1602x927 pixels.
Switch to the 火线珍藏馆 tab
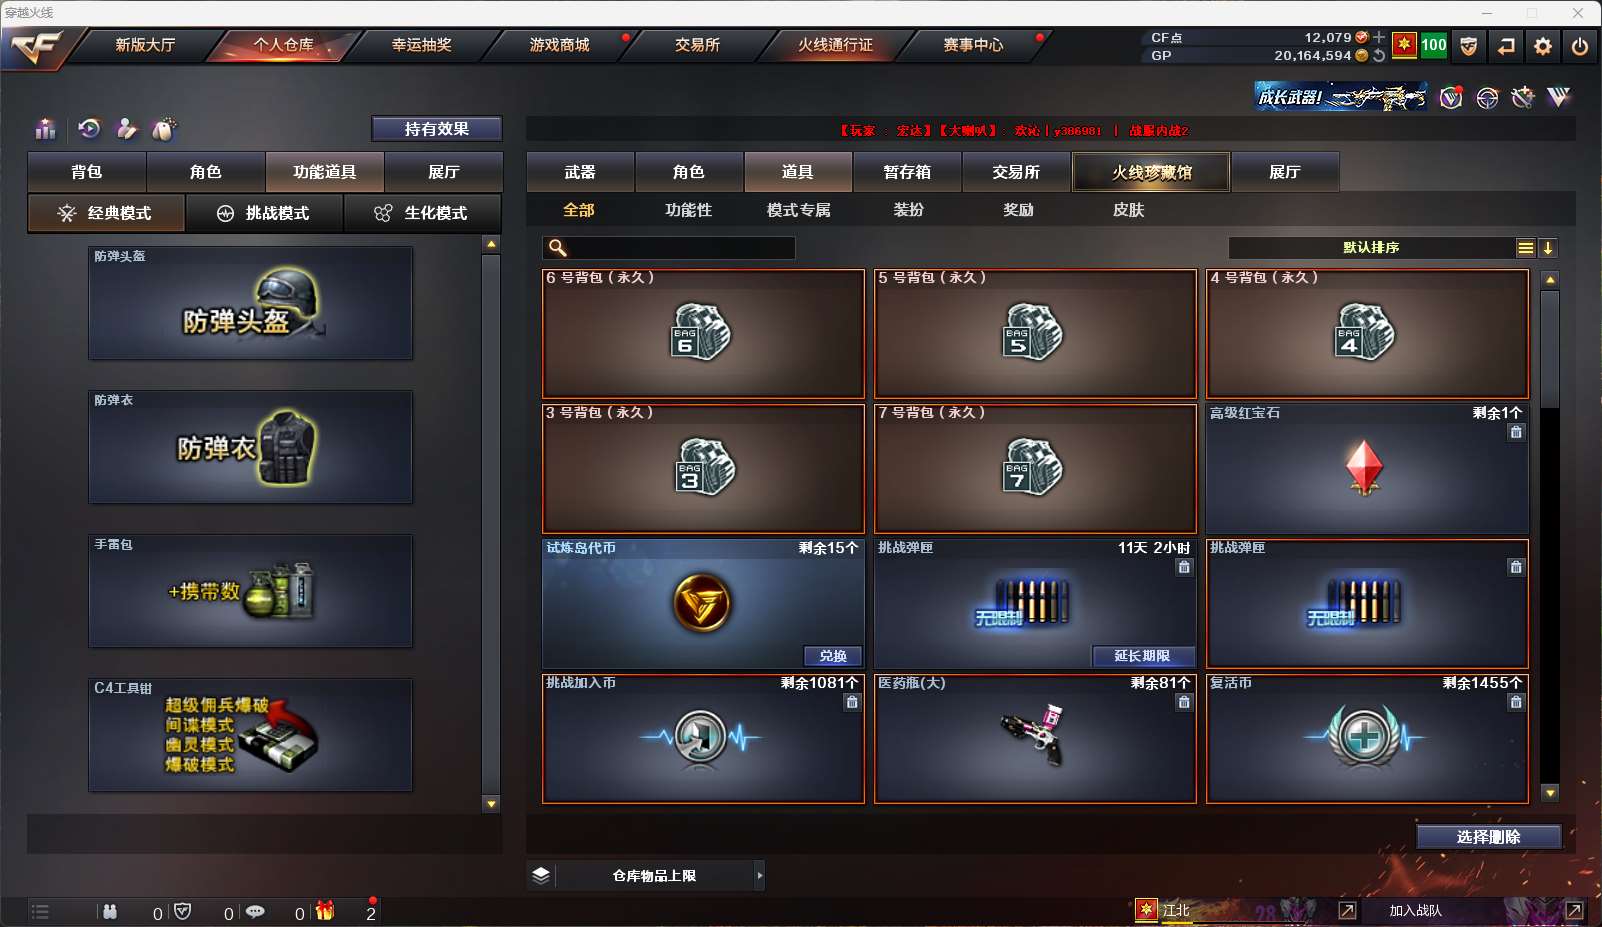(1151, 172)
